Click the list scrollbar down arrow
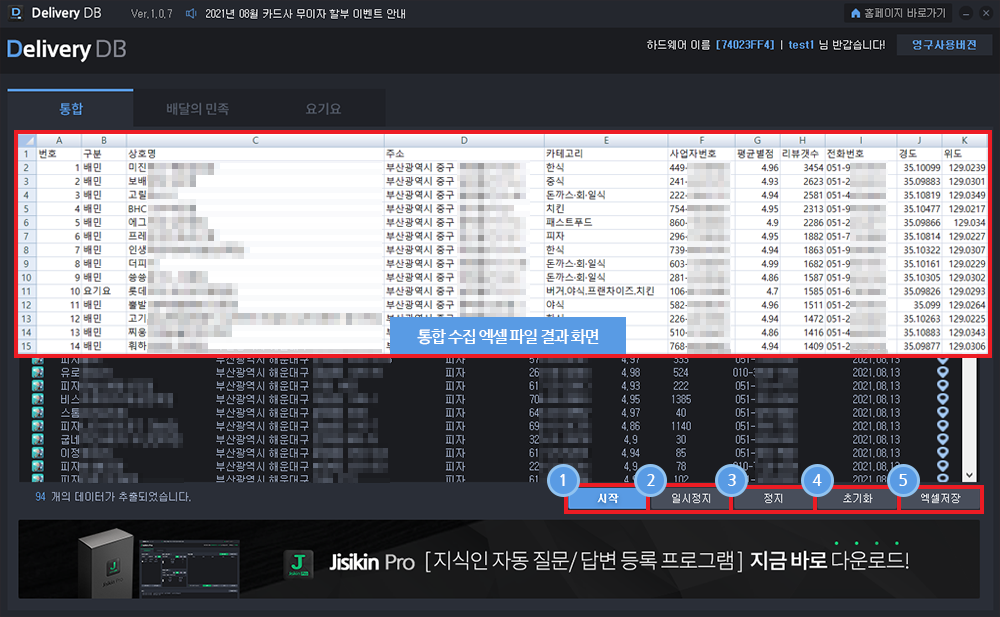 (x=969, y=475)
